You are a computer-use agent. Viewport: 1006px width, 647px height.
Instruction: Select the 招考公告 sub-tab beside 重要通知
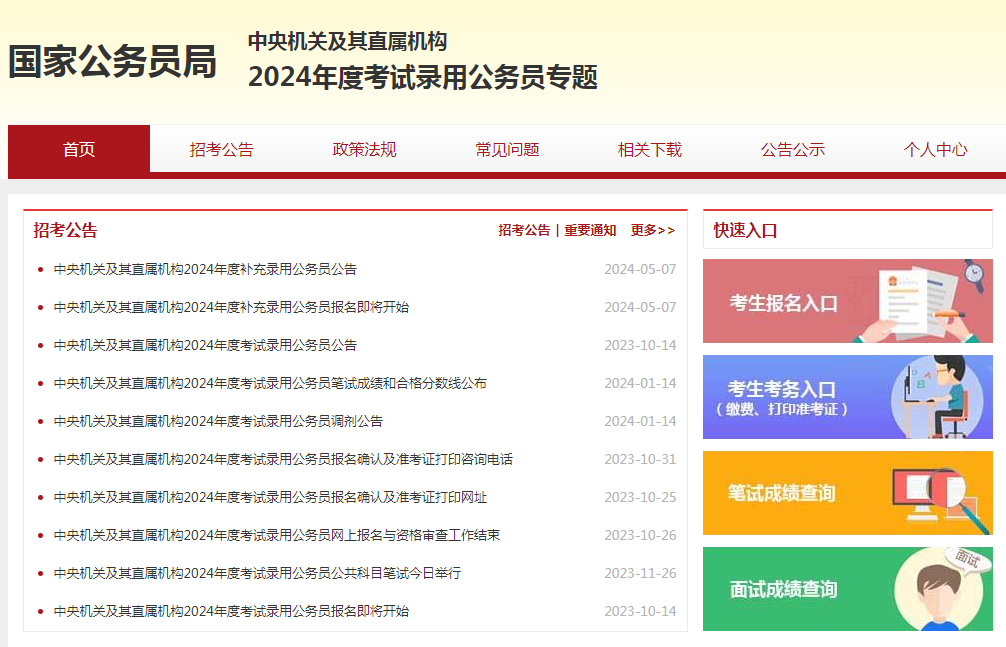tap(524, 230)
